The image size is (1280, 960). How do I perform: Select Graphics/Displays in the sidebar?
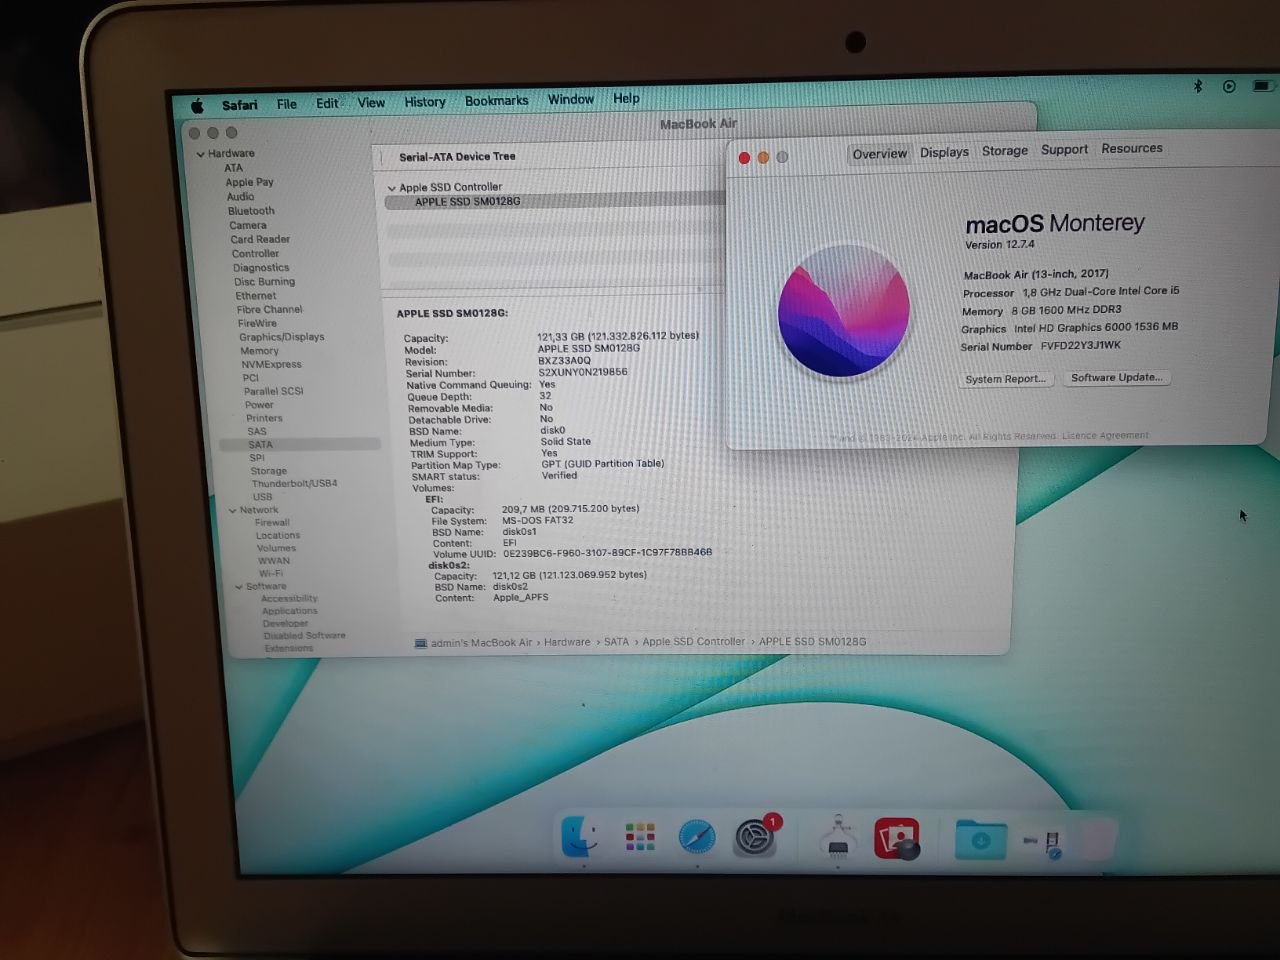click(x=282, y=337)
